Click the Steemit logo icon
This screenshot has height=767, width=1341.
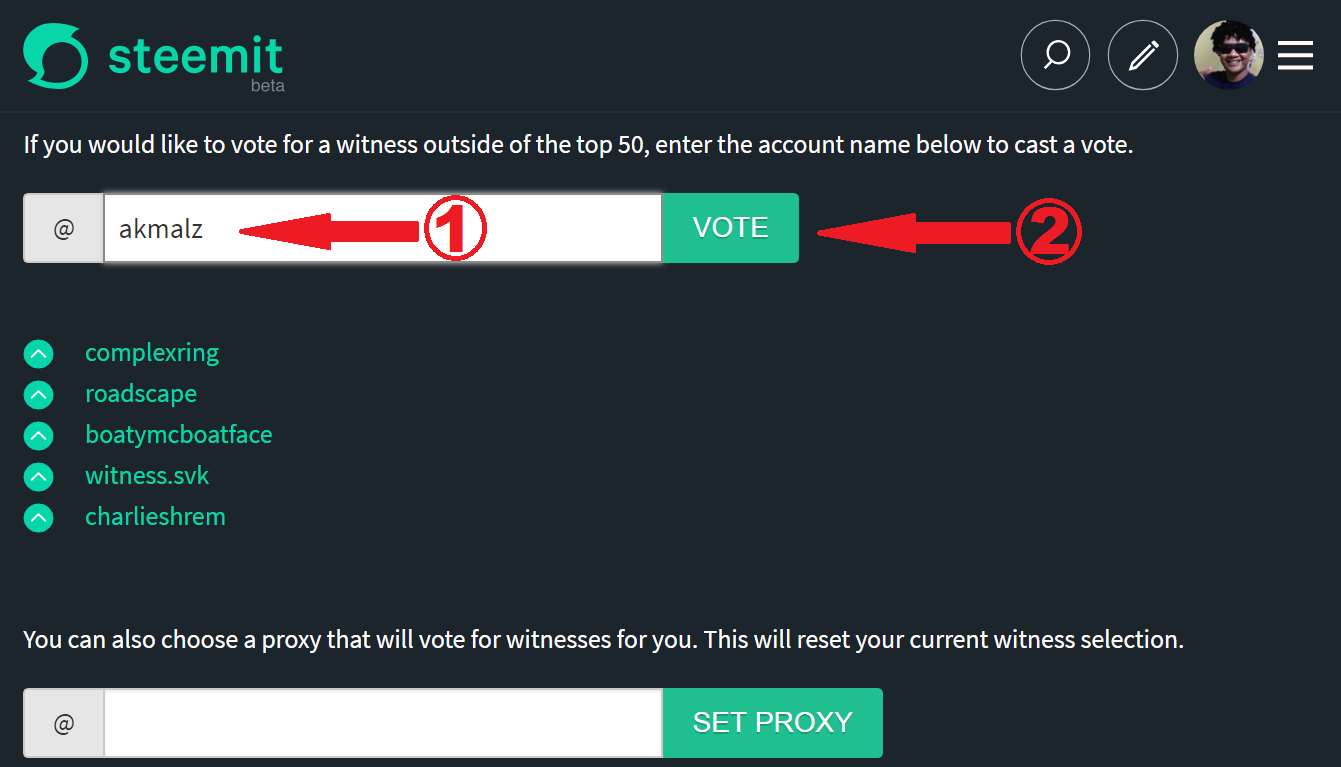coord(57,56)
